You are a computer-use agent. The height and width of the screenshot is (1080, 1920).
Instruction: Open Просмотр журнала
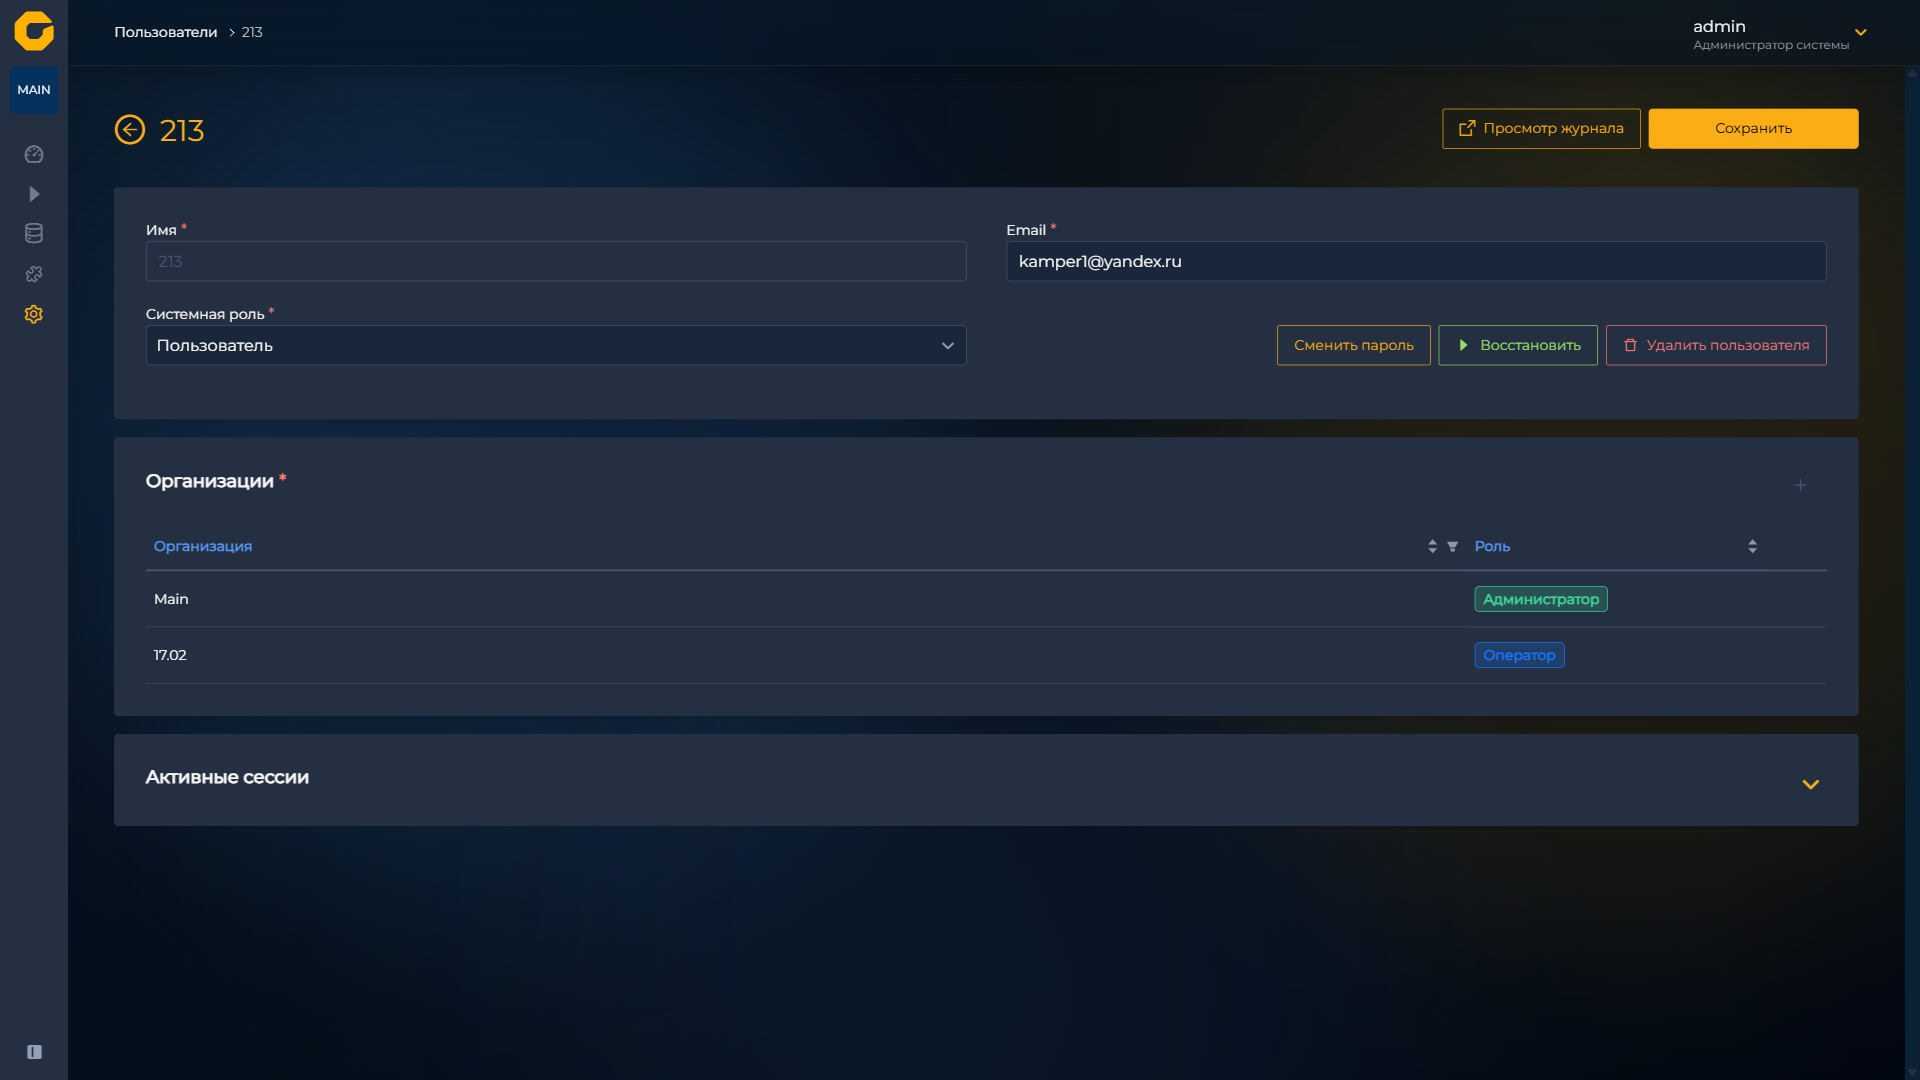(1541, 129)
